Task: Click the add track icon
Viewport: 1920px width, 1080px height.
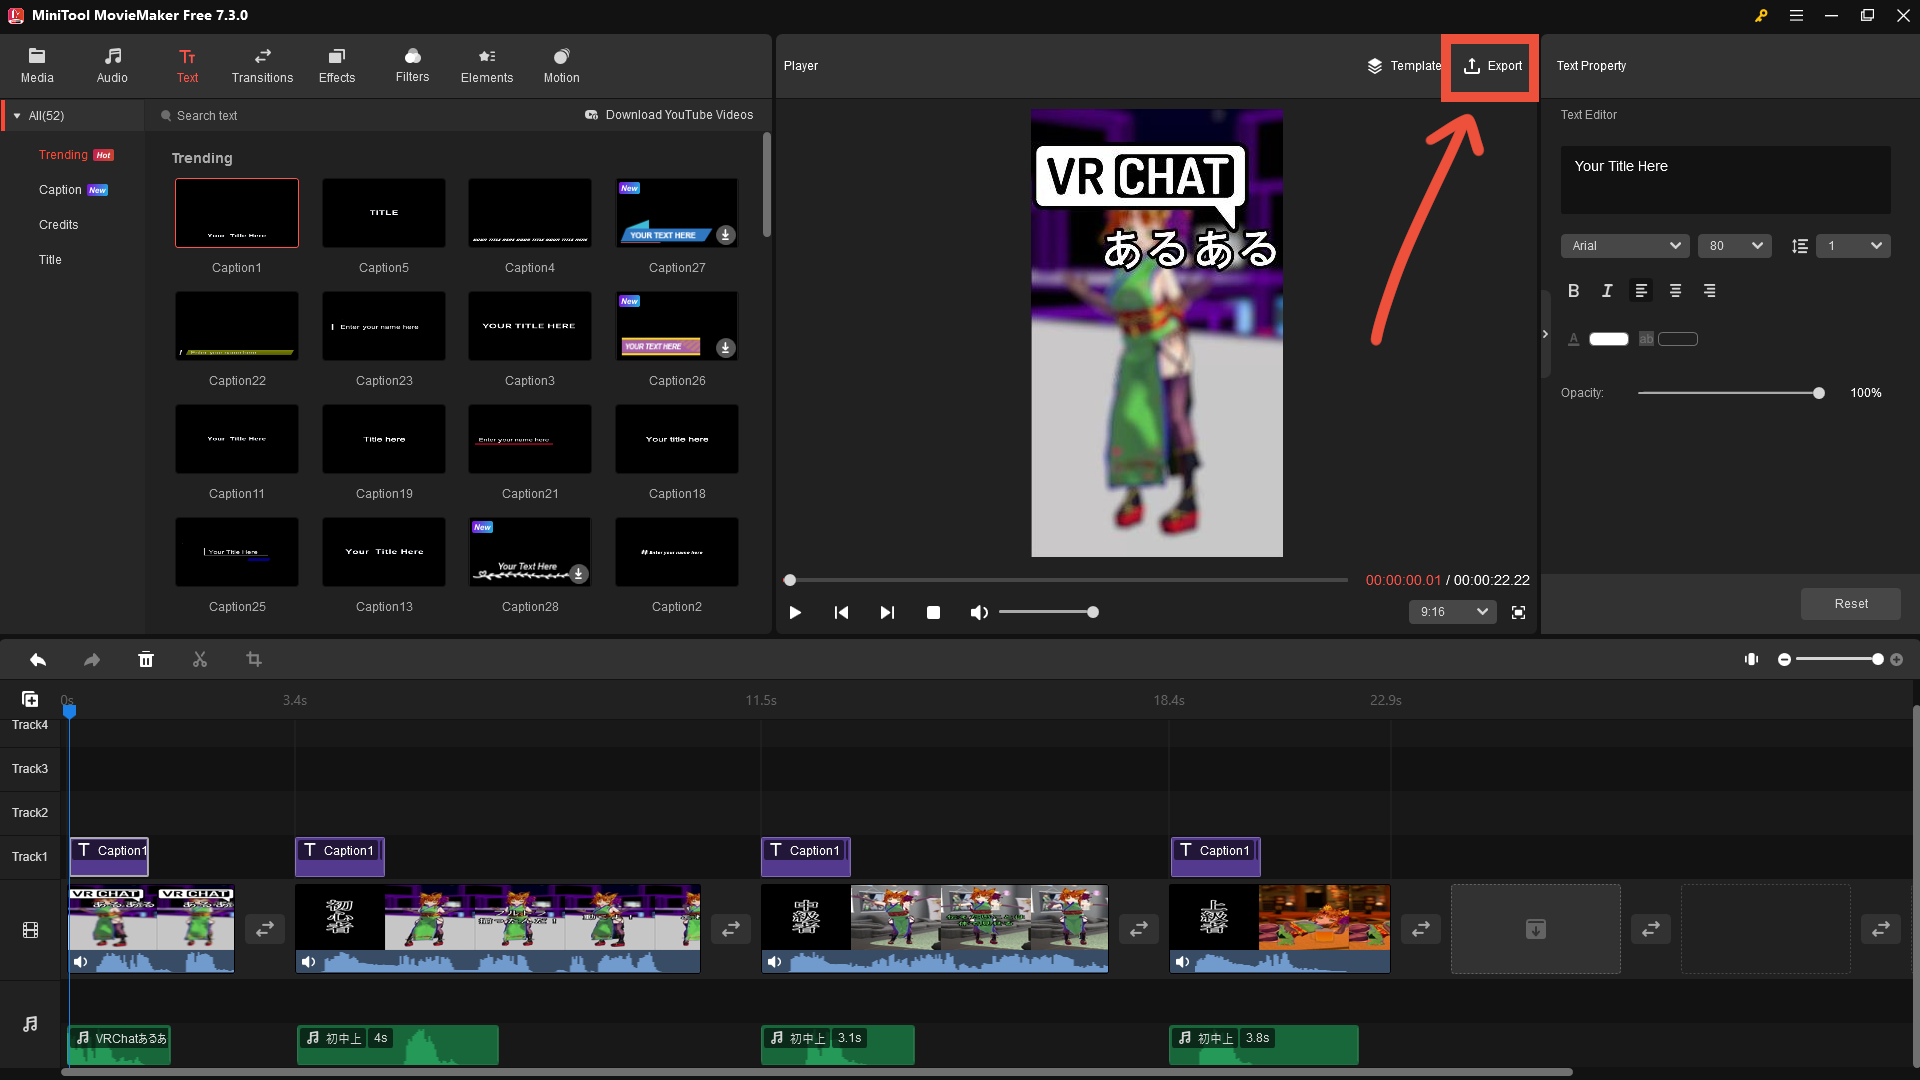Action: [x=30, y=699]
